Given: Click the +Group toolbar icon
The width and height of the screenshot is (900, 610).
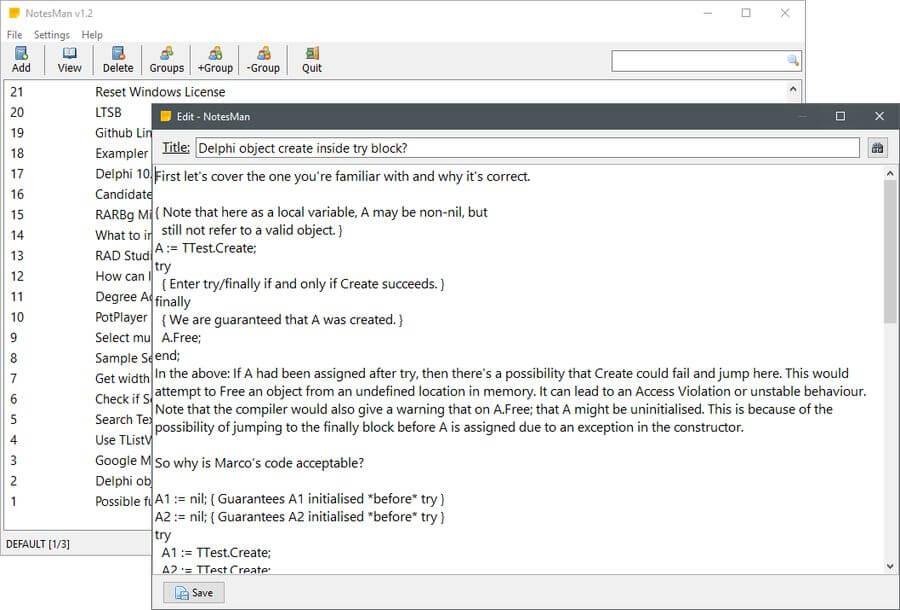Looking at the screenshot, I should 215,60.
